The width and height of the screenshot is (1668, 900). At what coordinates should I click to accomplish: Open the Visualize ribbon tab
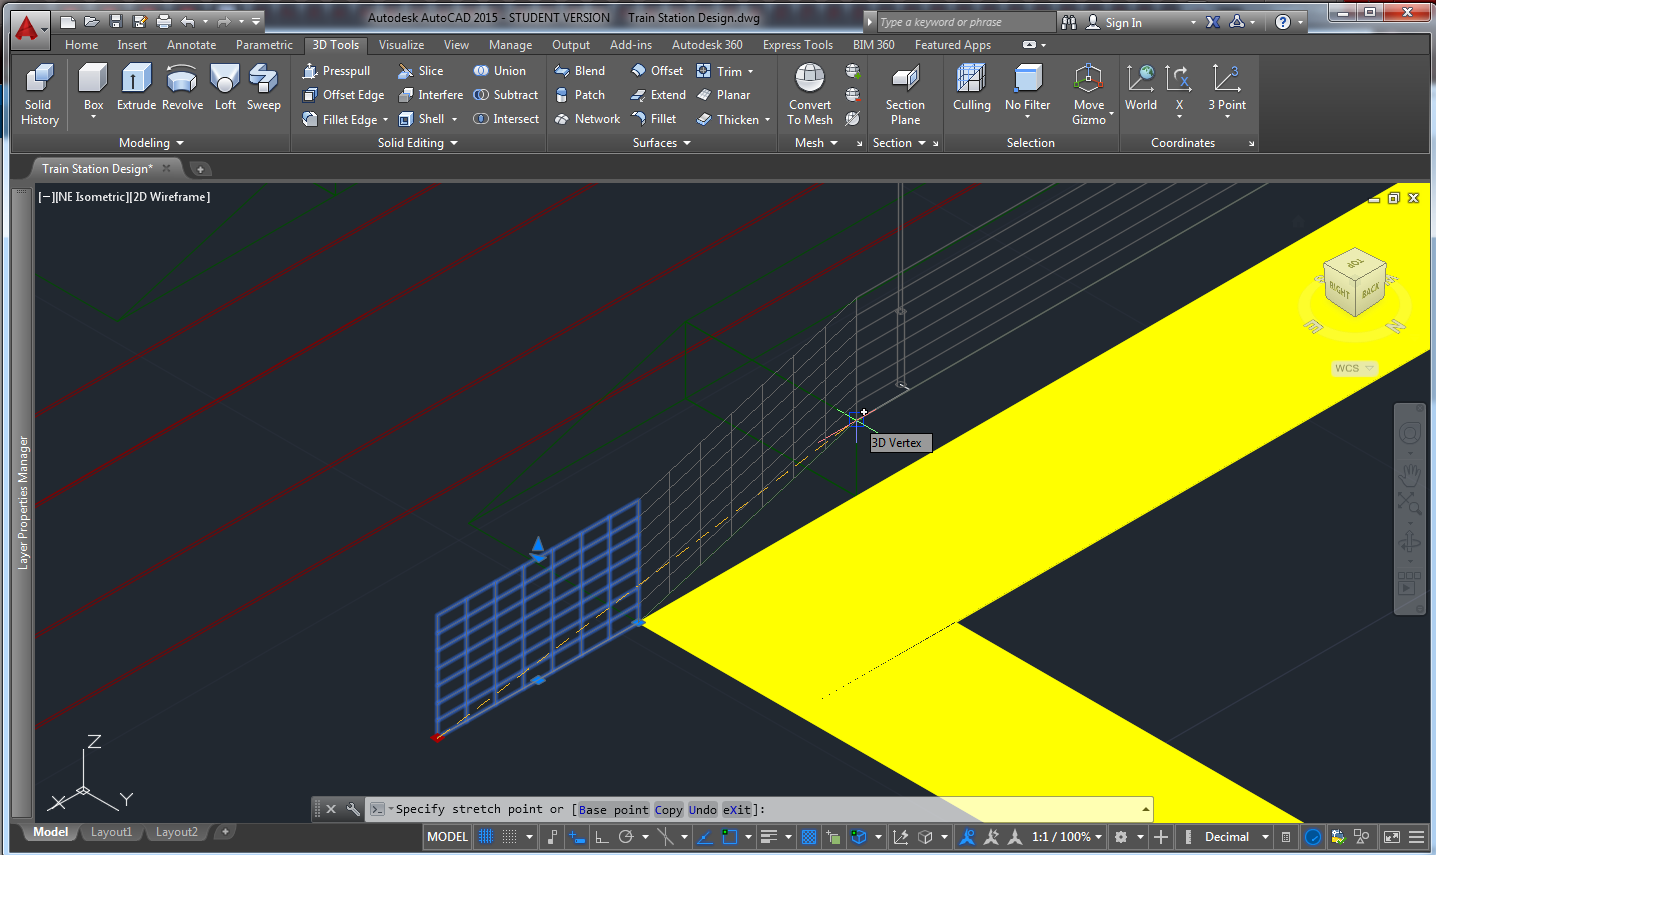[401, 45]
